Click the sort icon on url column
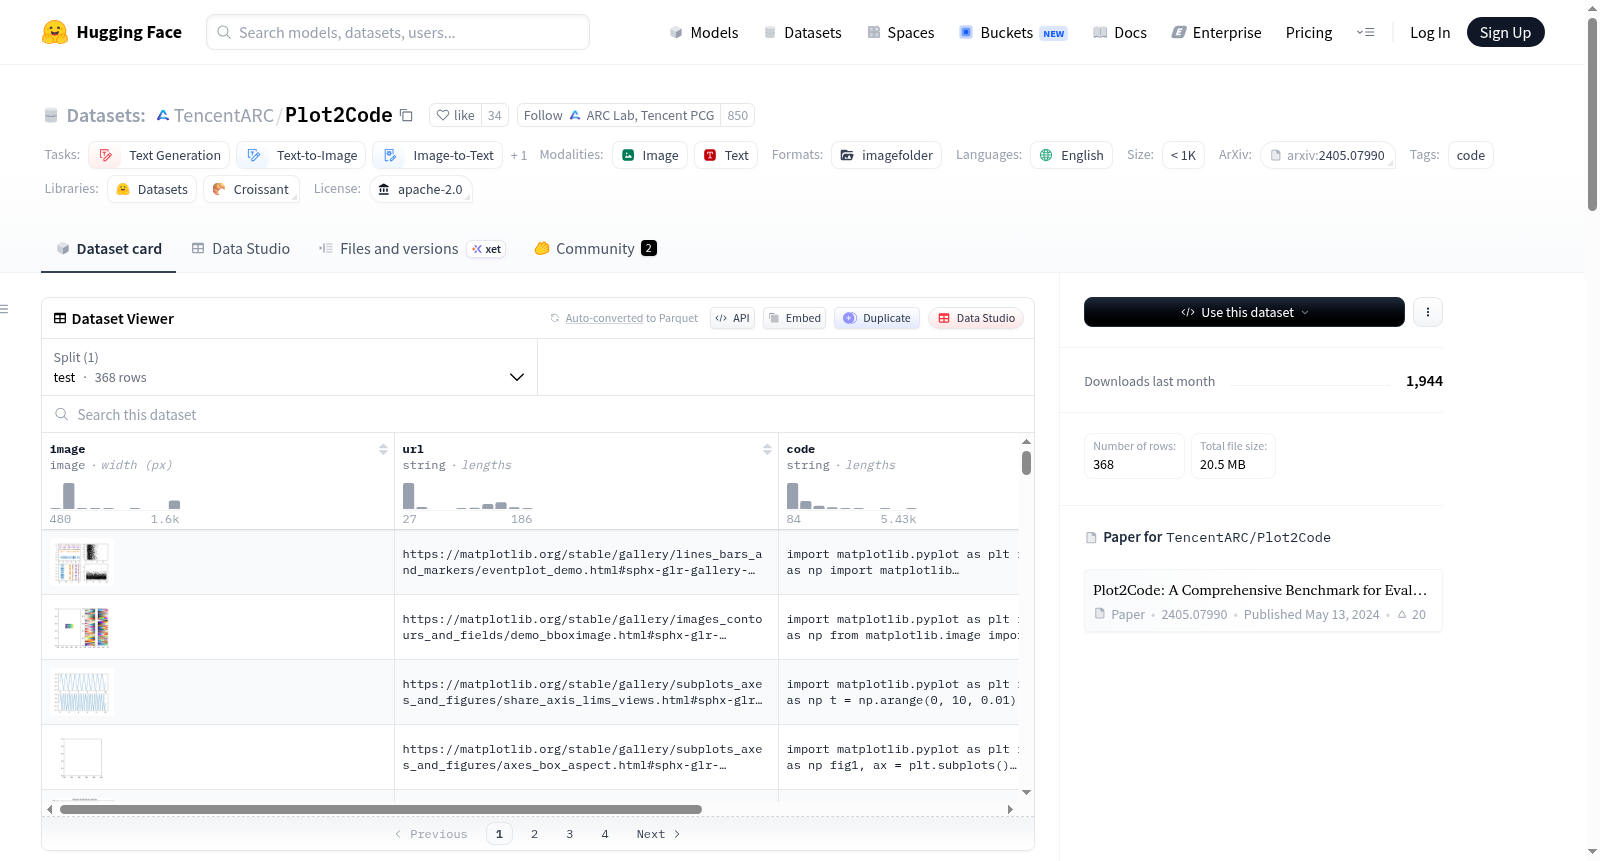1600x861 pixels. point(767,449)
